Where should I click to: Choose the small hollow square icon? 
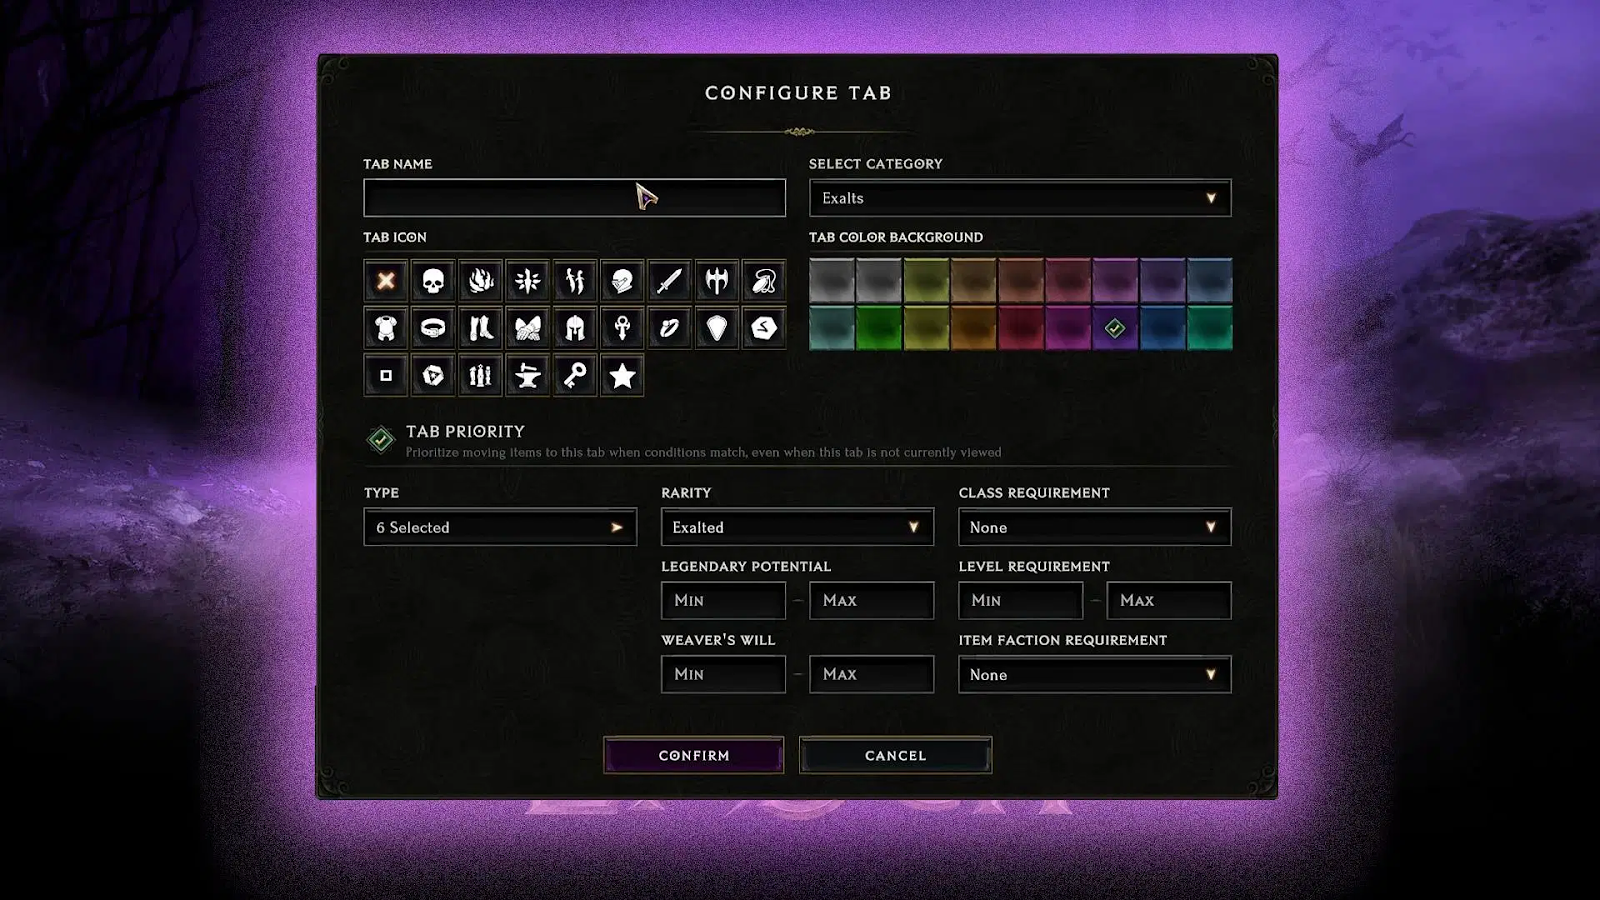[x=386, y=376]
